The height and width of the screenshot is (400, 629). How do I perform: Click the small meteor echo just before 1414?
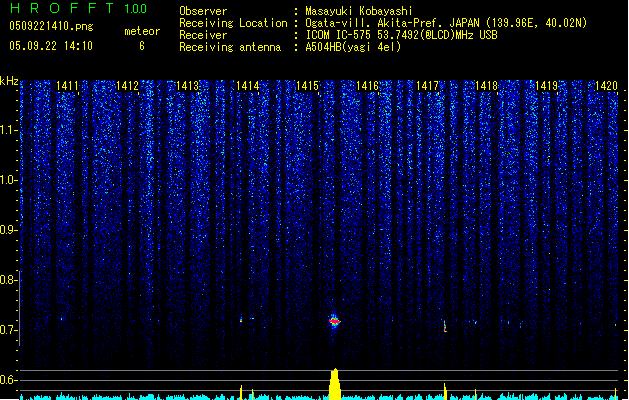click(x=241, y=320)
